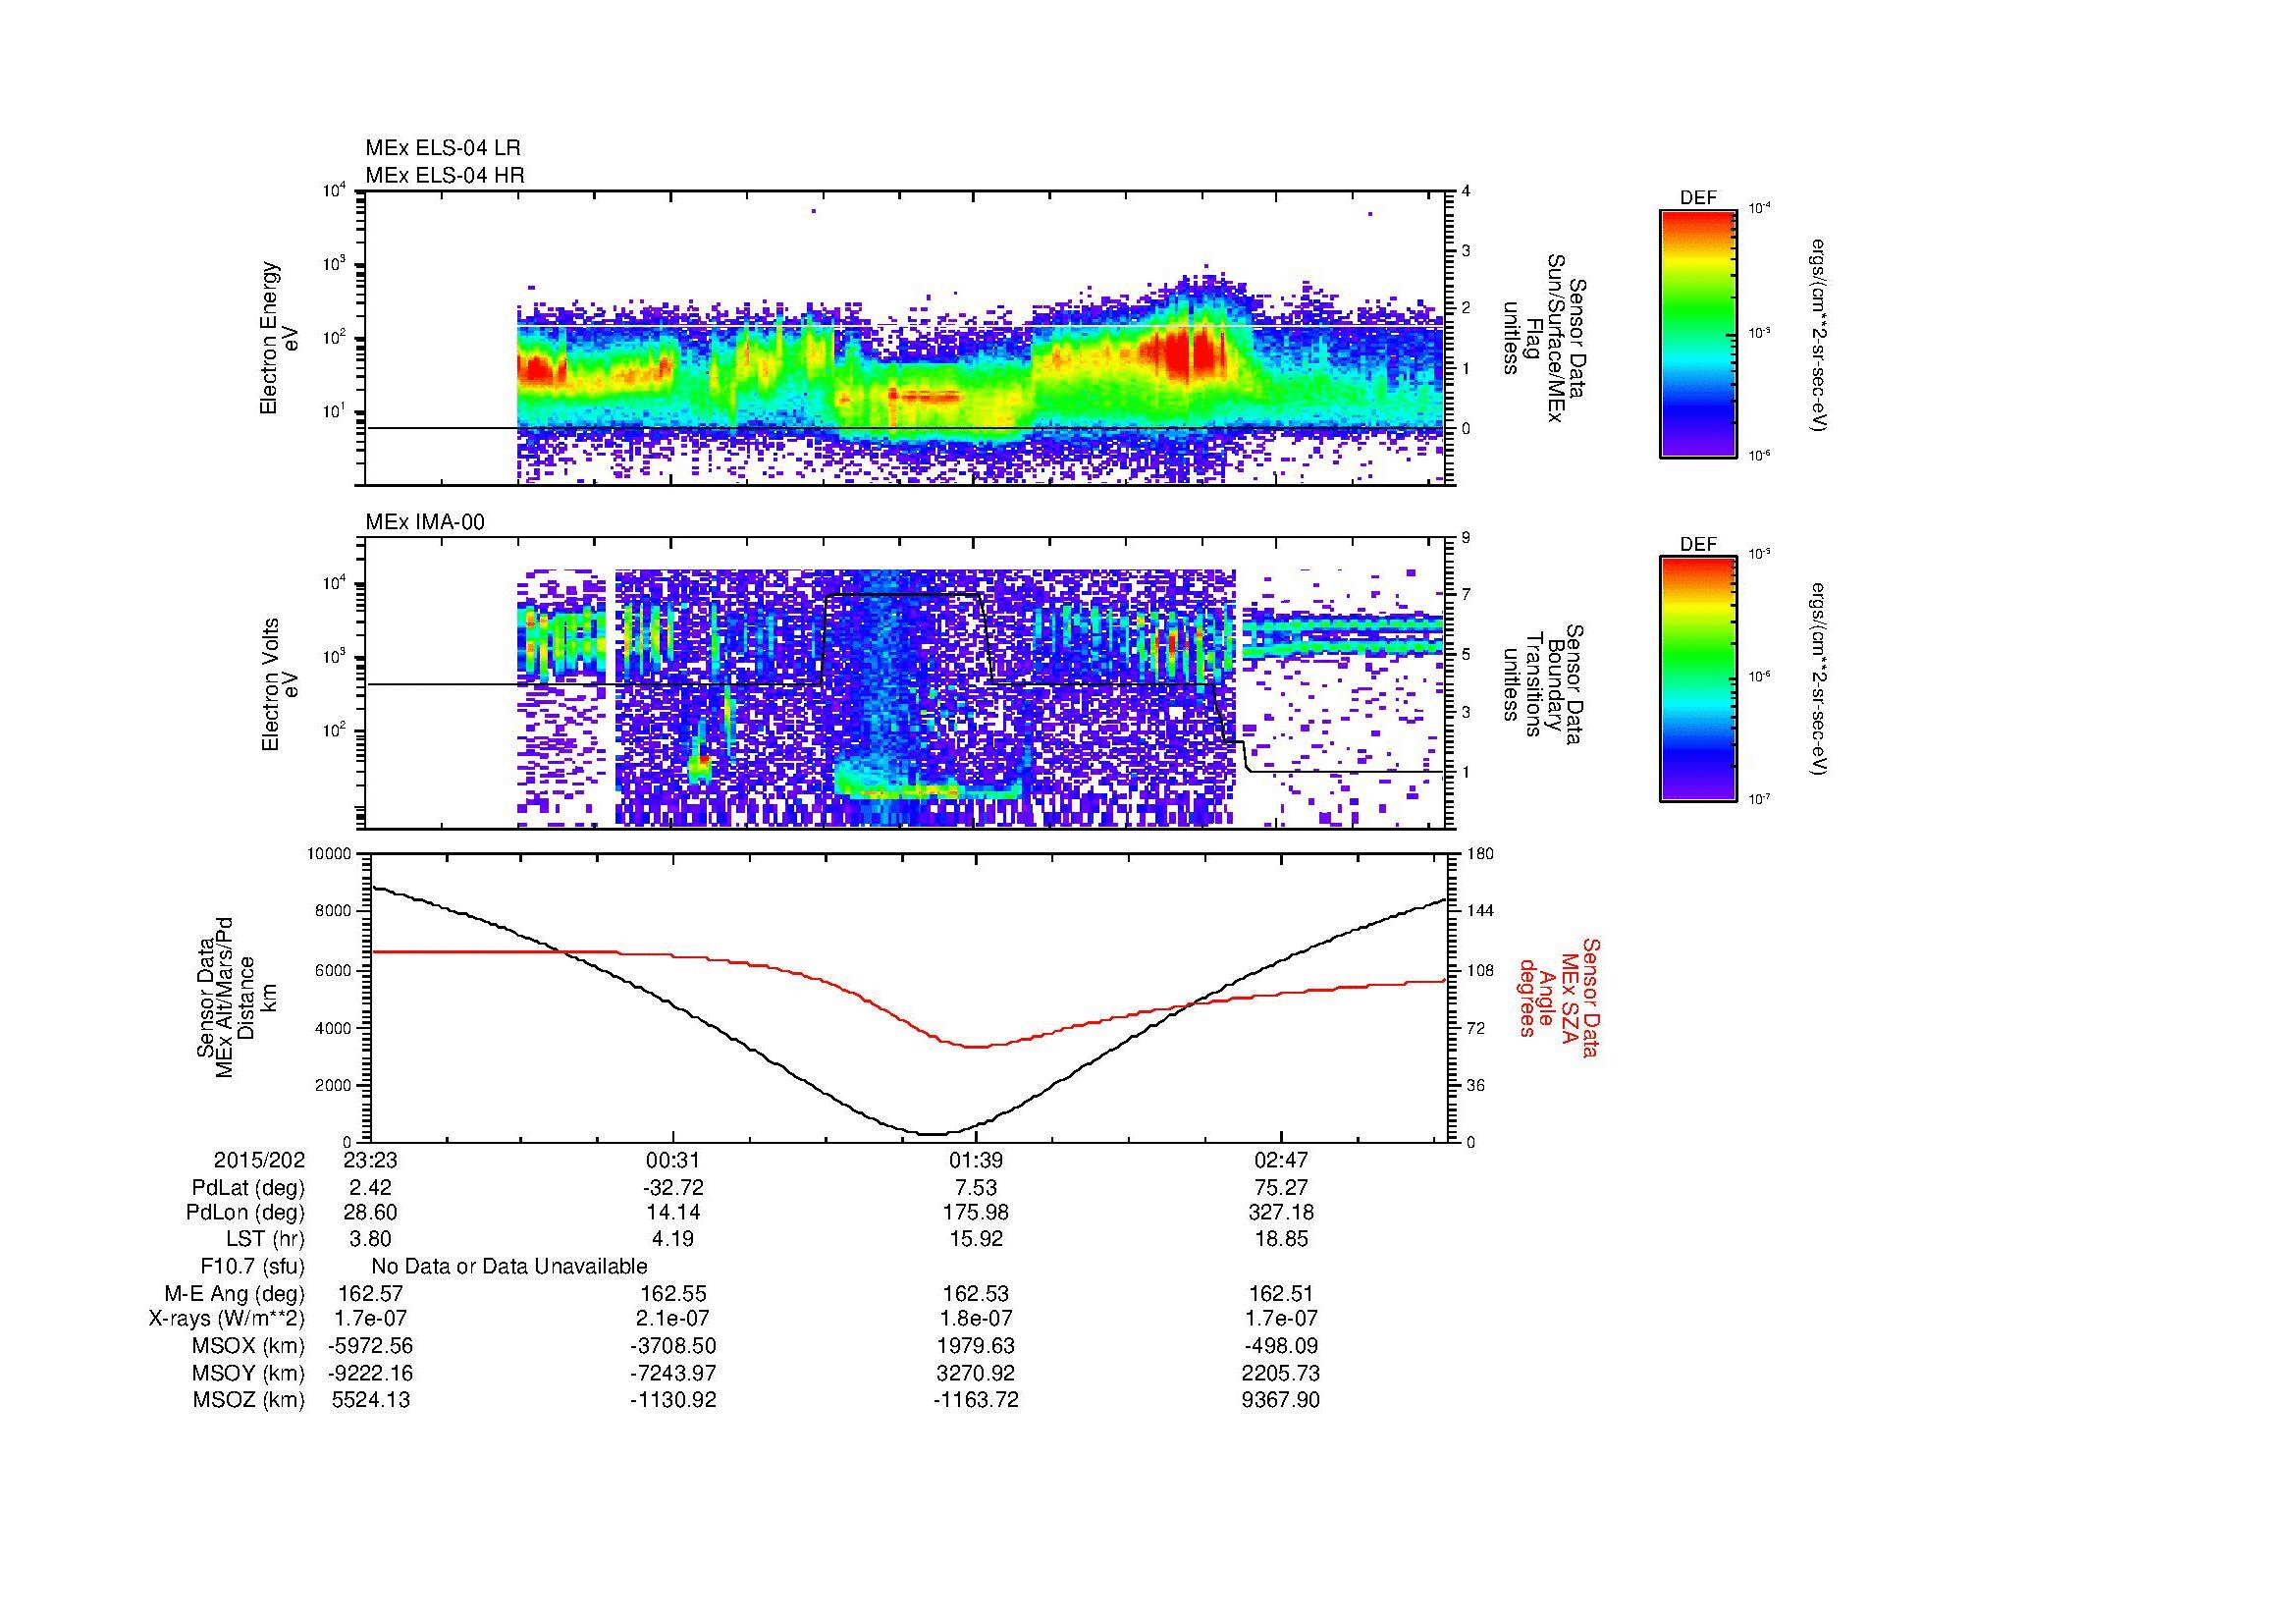Click the top 'ergs/(cm**2-sr-sec-eV)' units label
Image resolution: width=2296 pixels, height=1623 pixels.
point(1820,334)
